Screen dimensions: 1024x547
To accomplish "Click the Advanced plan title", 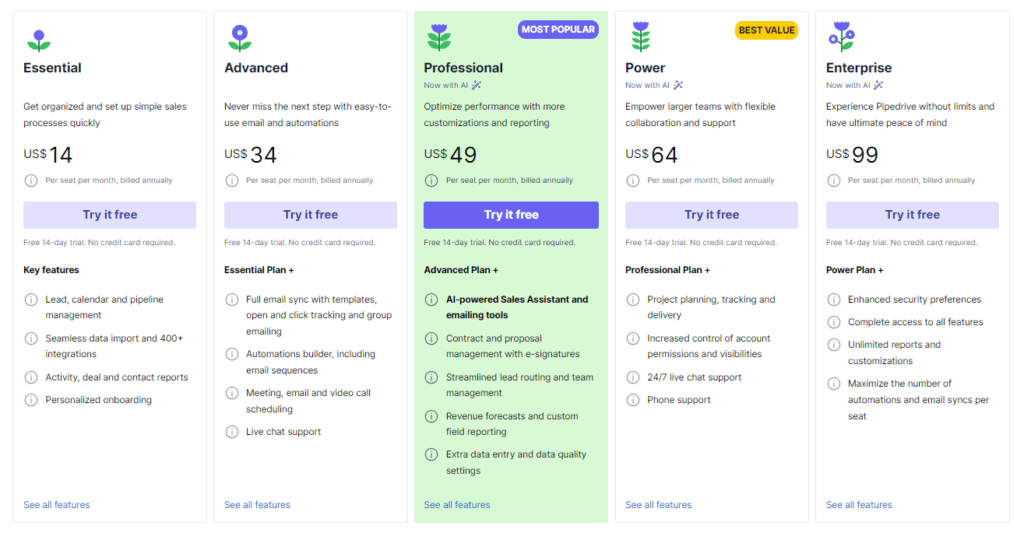I will click(x=256, y=68).
